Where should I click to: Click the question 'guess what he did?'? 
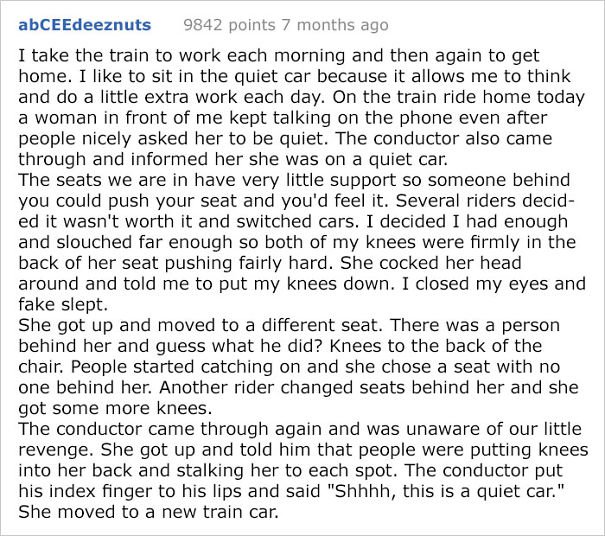[239, 346]
